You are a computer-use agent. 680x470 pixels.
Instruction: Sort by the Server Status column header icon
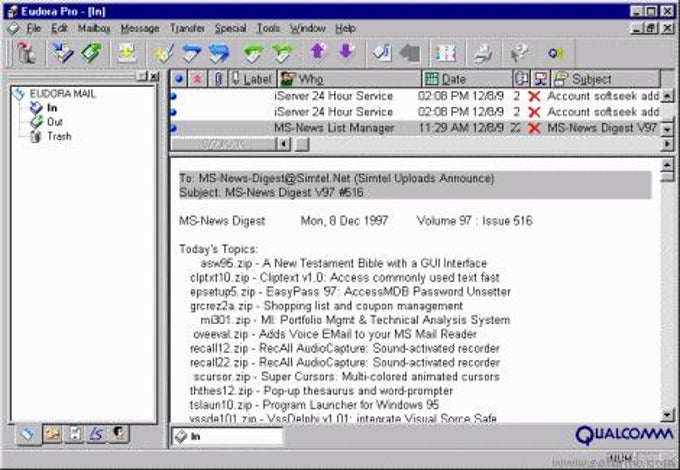click(x=541, y=79)
